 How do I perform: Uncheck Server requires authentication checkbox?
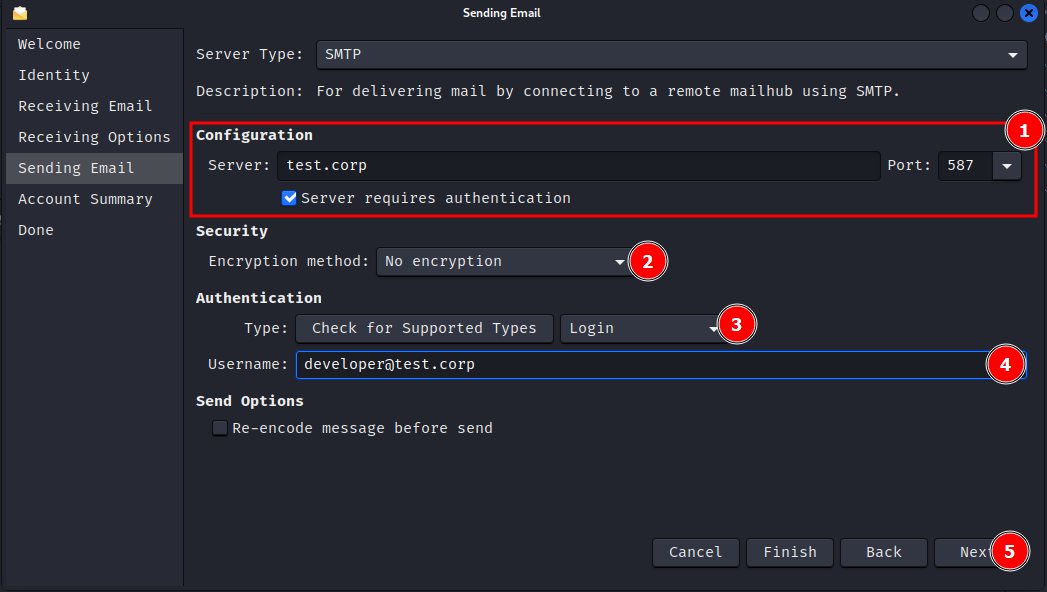coord(290,198)
